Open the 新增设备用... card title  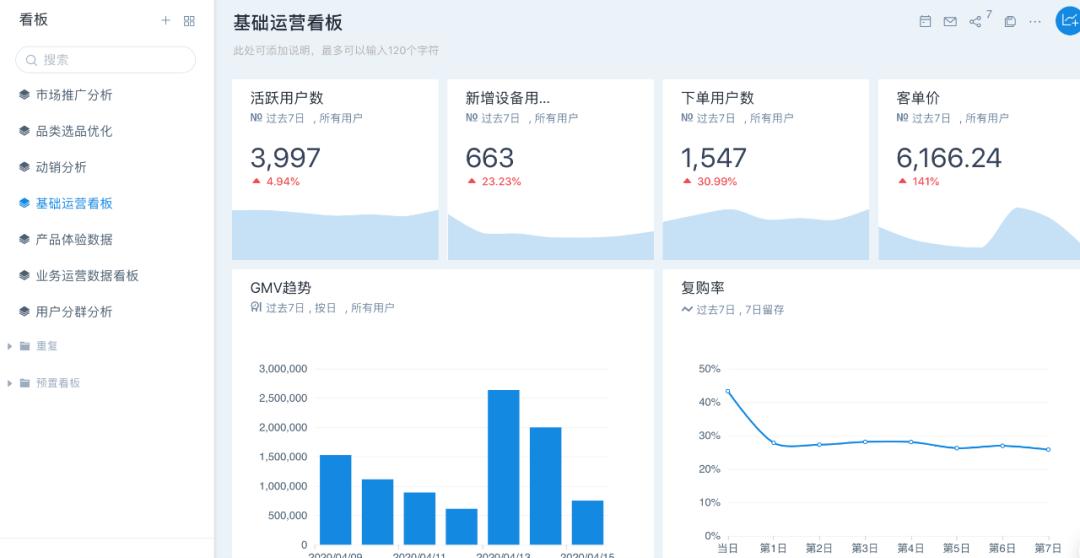tap(508, 99)
